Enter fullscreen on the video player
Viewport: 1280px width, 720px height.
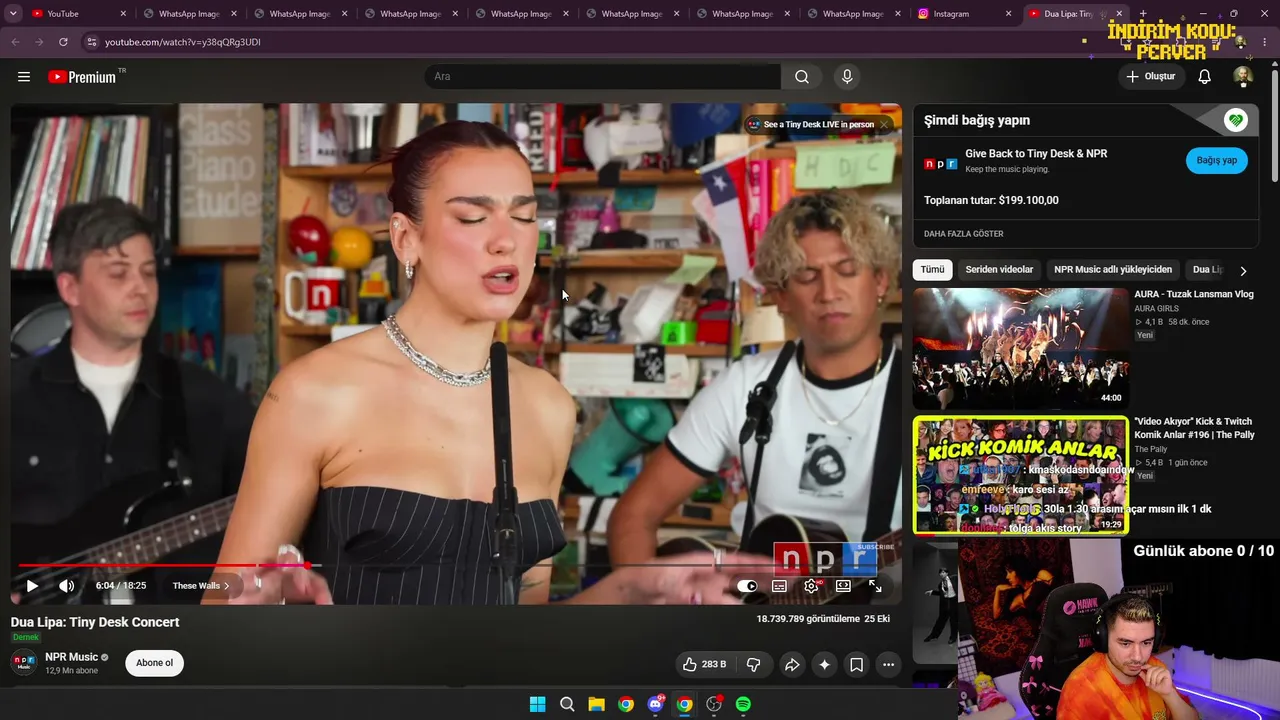coord(875,586)
